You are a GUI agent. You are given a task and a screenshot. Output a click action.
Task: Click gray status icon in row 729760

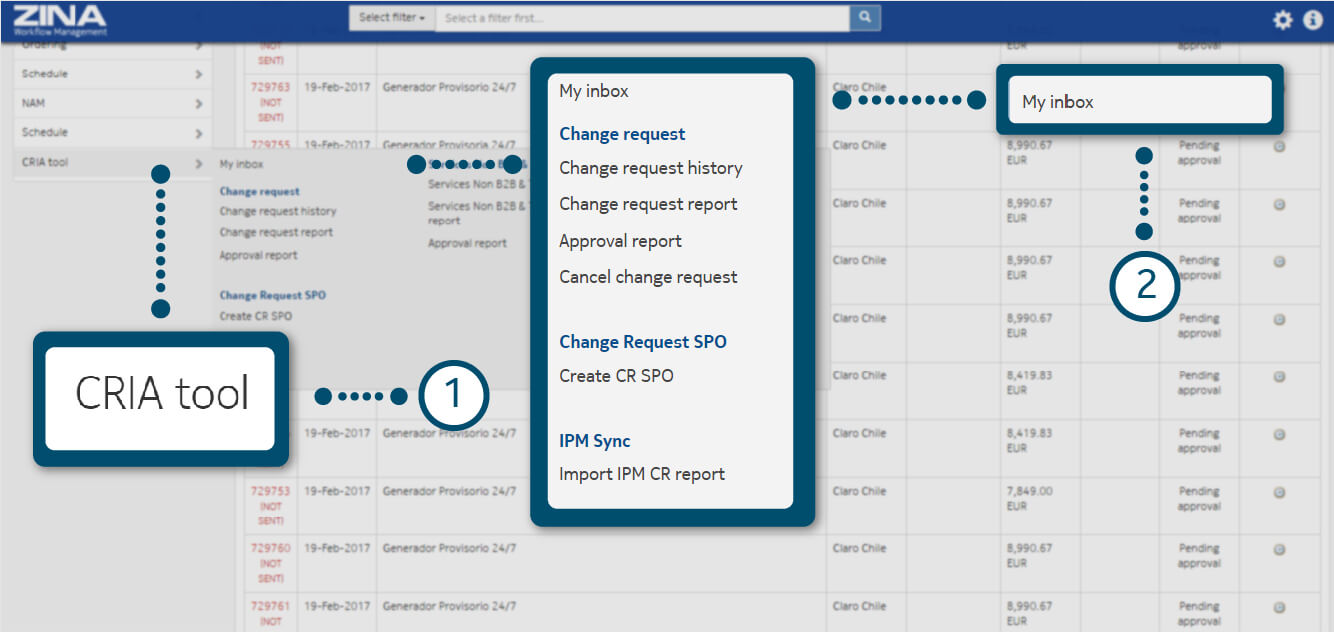click(x=1278, y=549)
